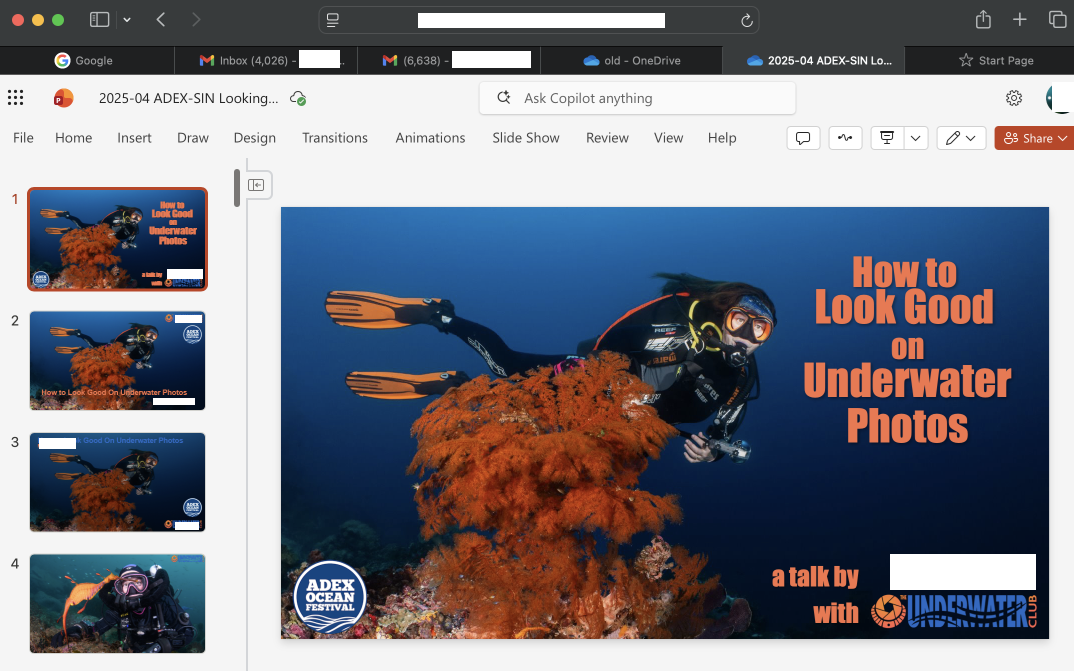Open the account profile picture
The width and height of the screenshot is (1074, 671).
(x=1060, y=98)
